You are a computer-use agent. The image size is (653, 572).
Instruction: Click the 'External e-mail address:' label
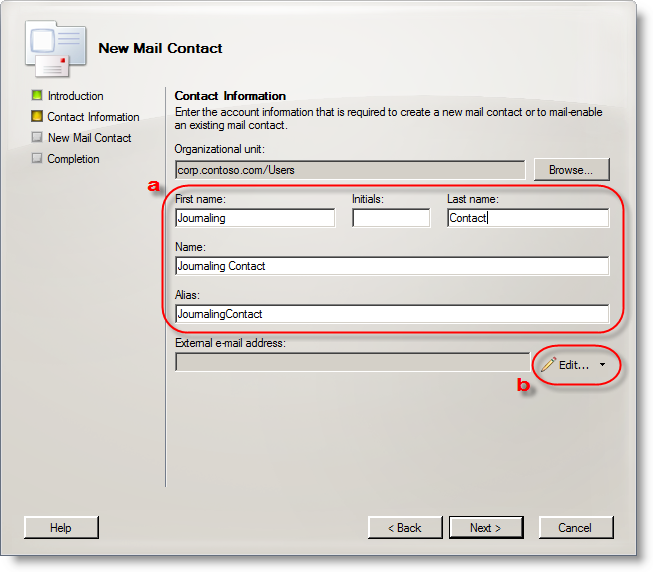click(230, 343)
